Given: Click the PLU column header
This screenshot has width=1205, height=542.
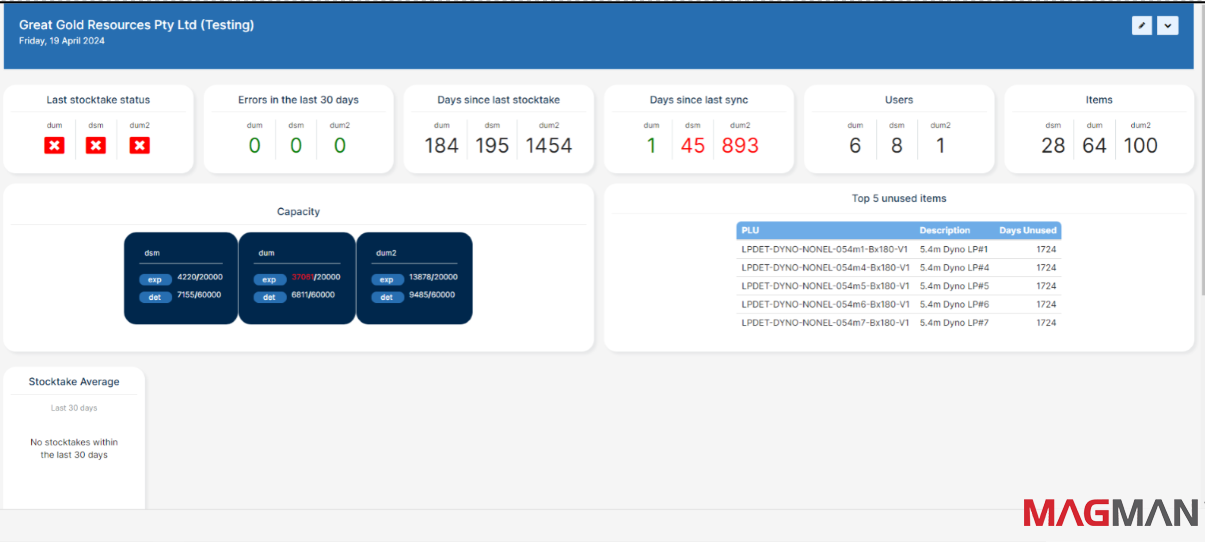Looking at the screenshot, I should pyautogui.click(x=750, y=230).
